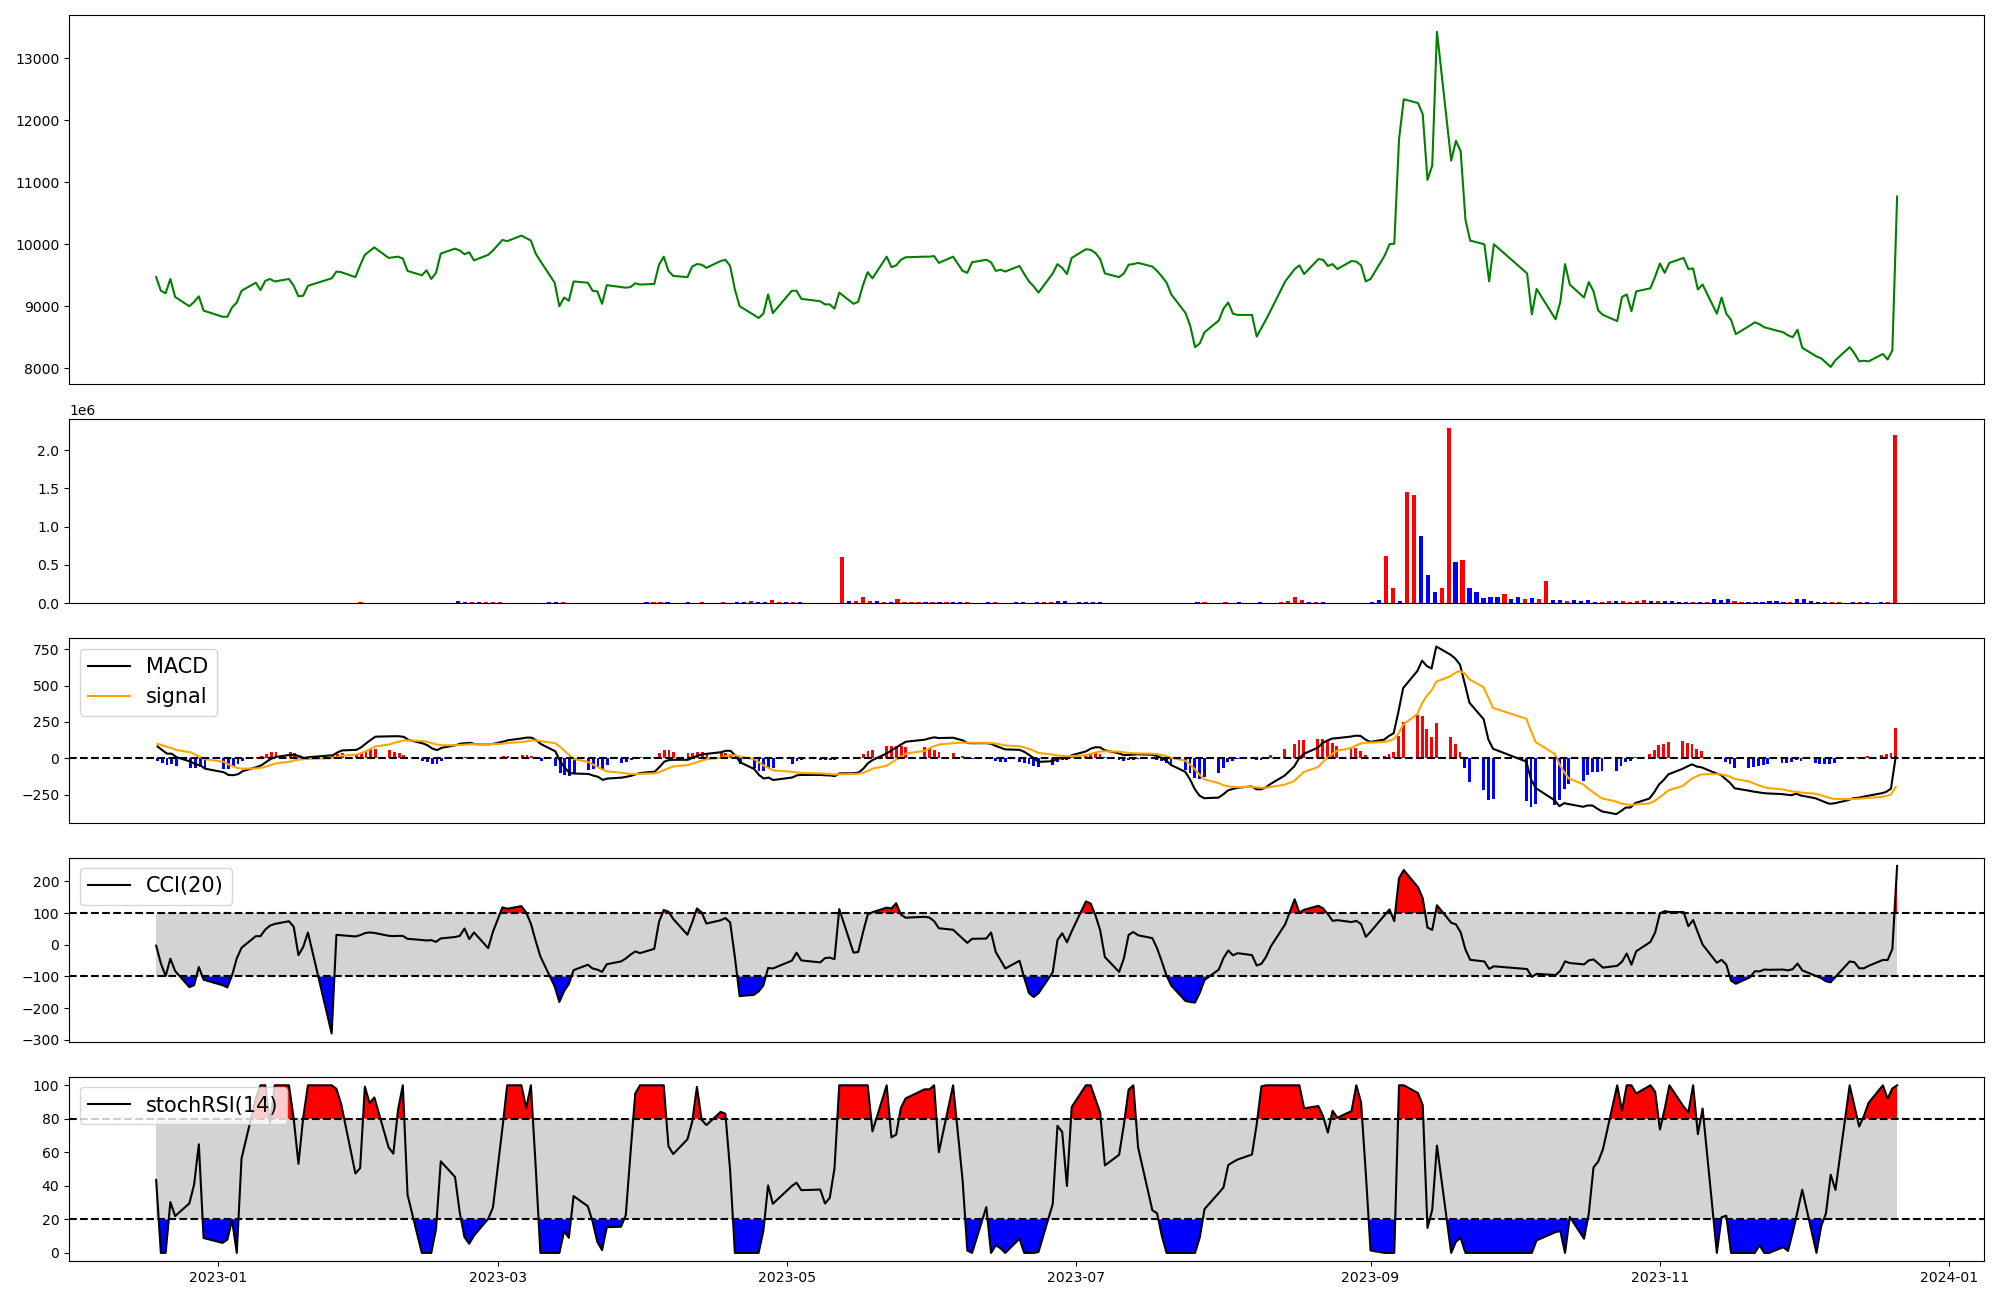Click the tallest red volume bar in September
The height and width of the screenshot is (1300, 2000).
[x=1449, y=515]
